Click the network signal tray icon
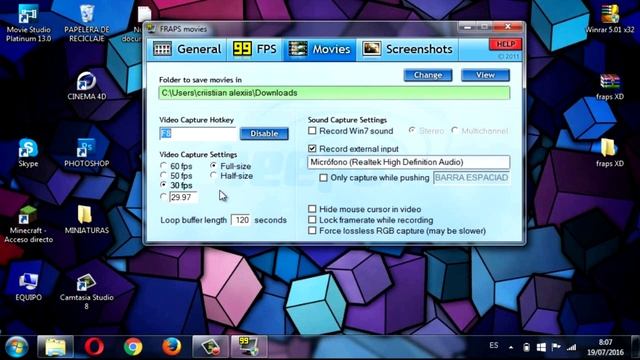Image resolution: width=640 pixels, height=360 pixels. tap(572, 347)
